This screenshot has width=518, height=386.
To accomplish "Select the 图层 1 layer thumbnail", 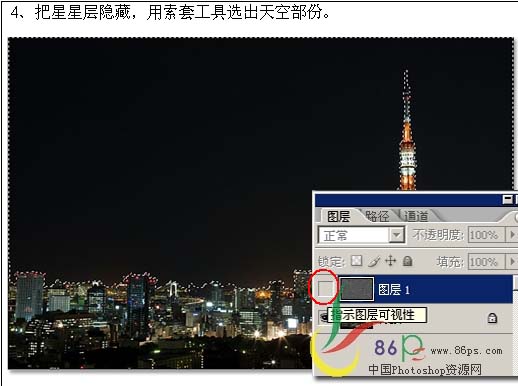I will click(x=356, y=289).
